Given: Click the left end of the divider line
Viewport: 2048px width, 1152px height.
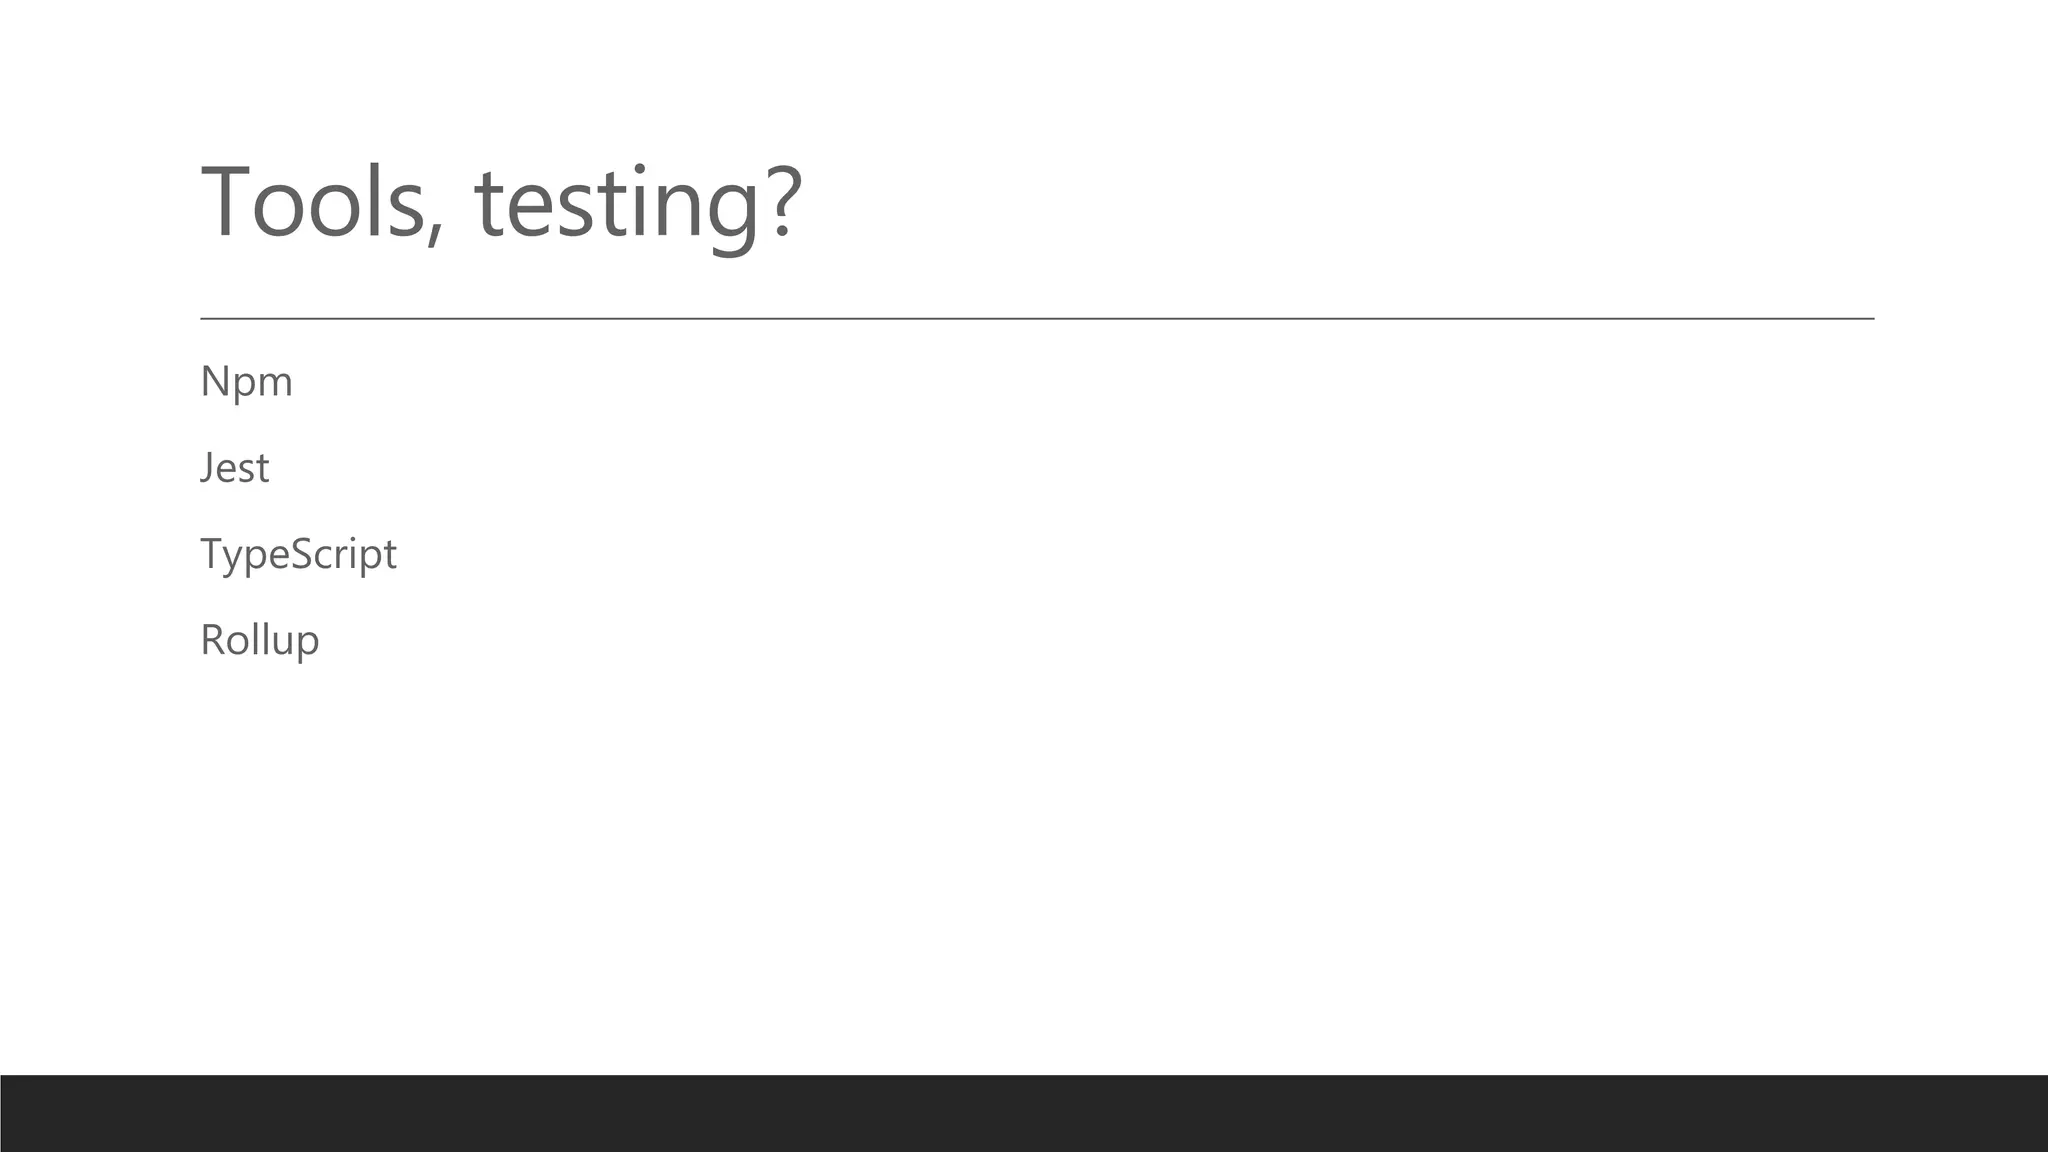Looking at the screenshot, I should (204, 319).
